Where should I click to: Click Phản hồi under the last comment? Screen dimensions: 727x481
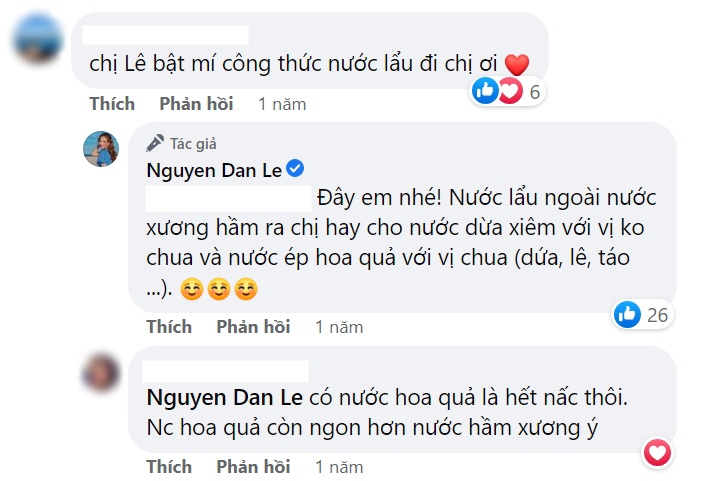(x=253, y=467)
